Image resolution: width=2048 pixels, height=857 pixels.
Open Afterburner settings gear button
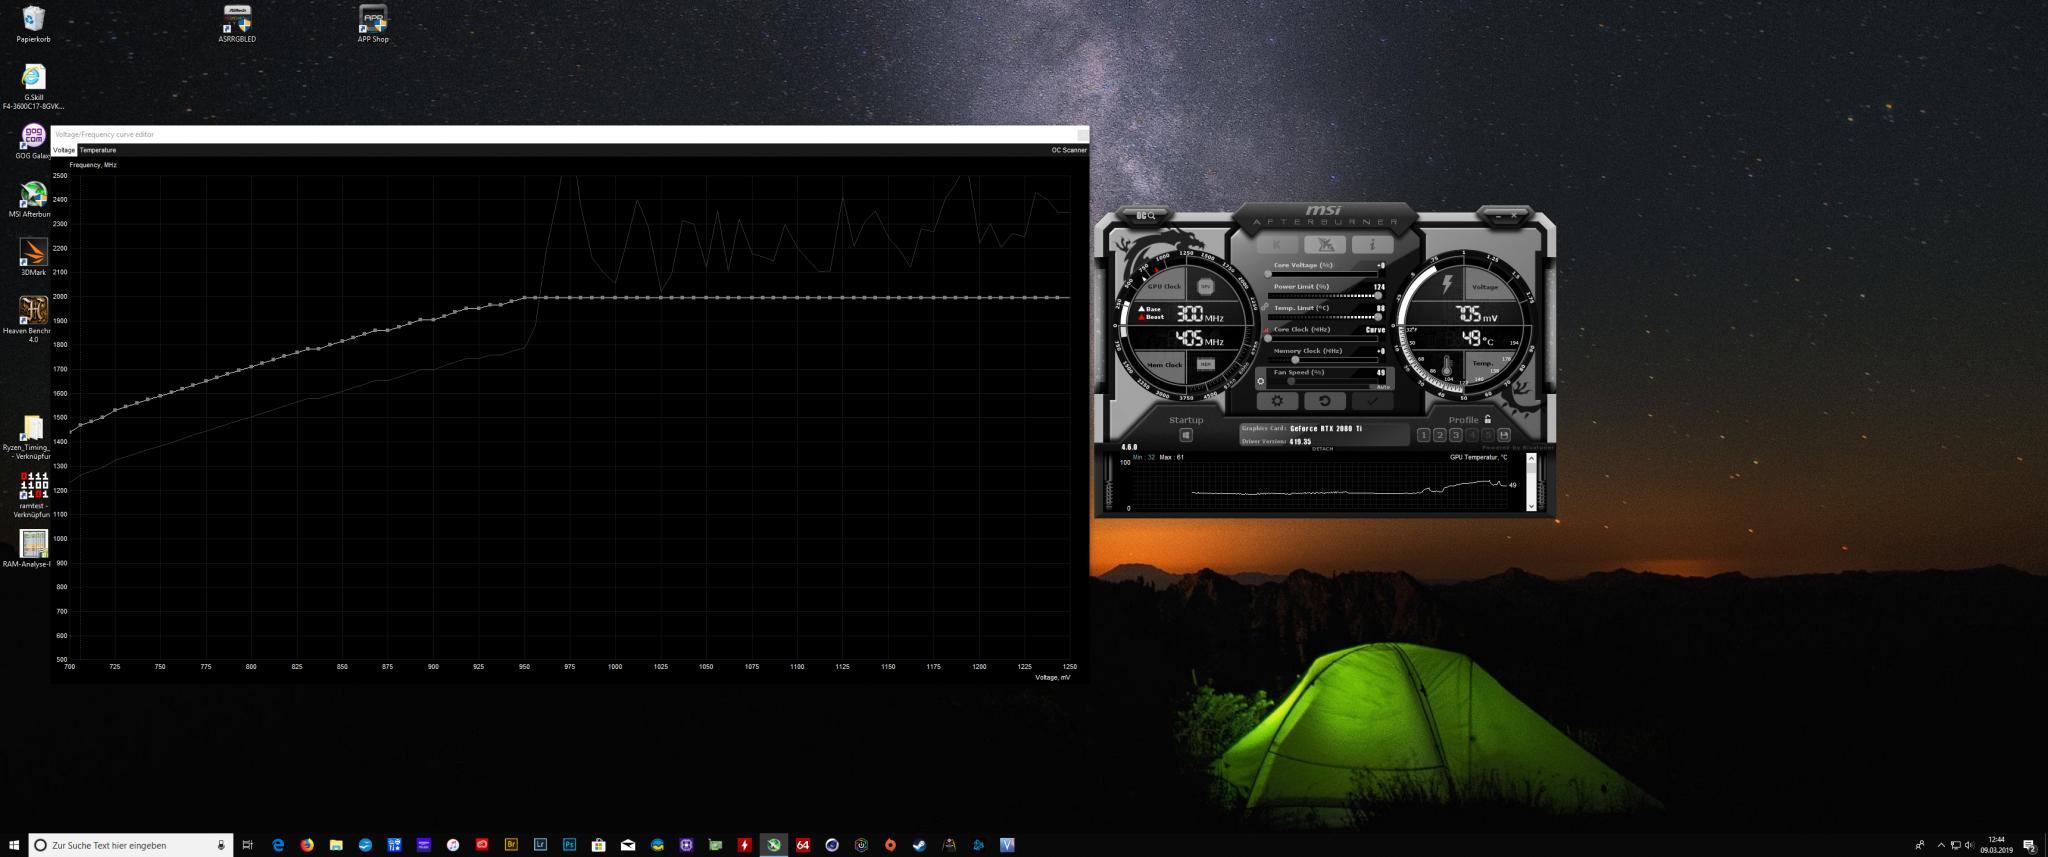click(x=1277, y=401)
